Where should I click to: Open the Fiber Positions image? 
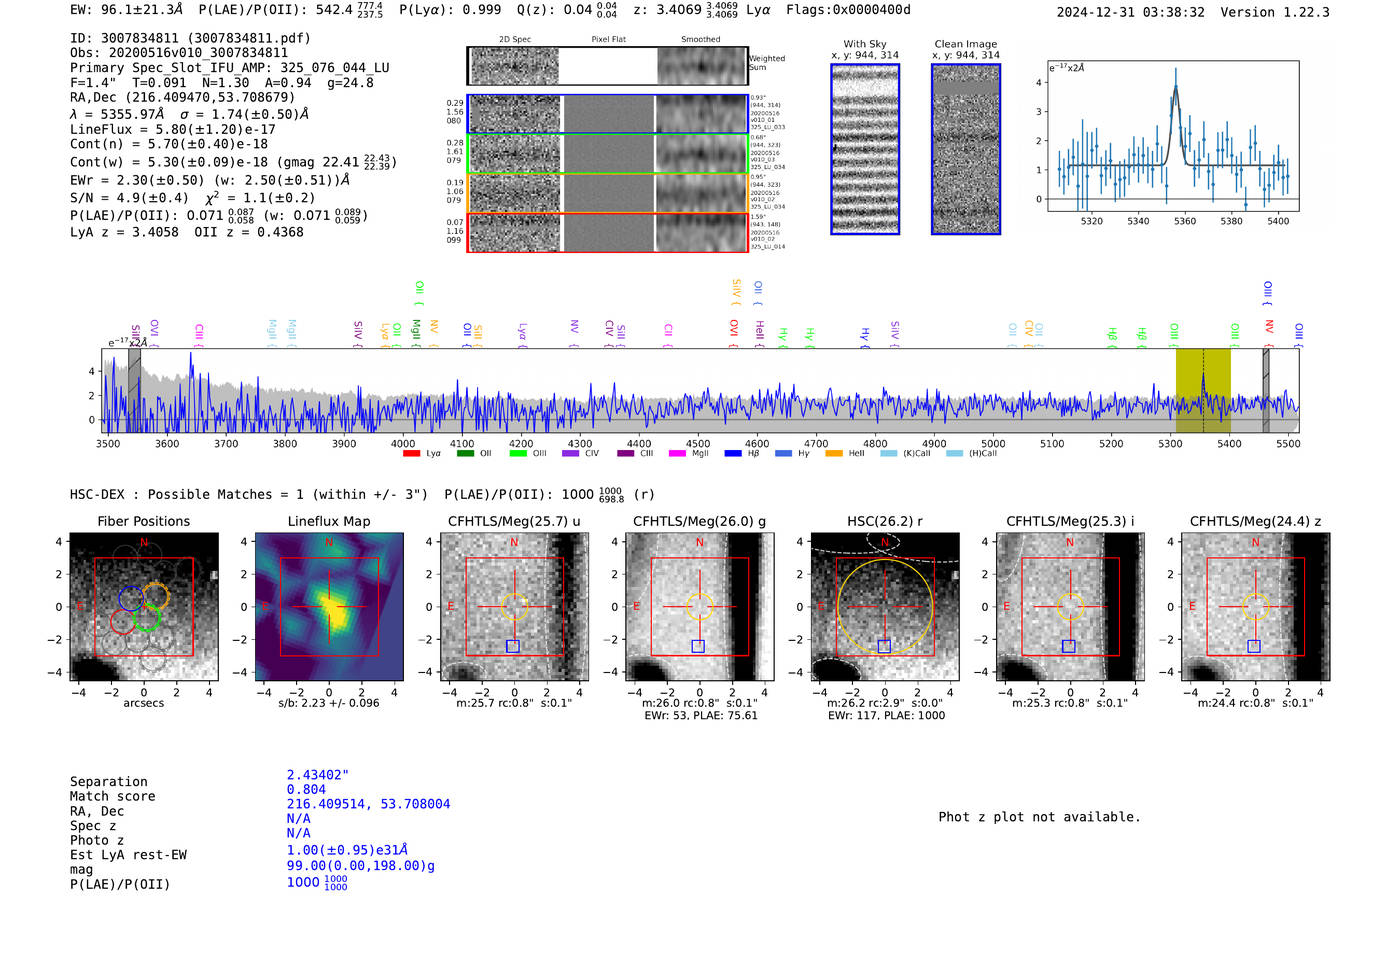pos(144,607)
